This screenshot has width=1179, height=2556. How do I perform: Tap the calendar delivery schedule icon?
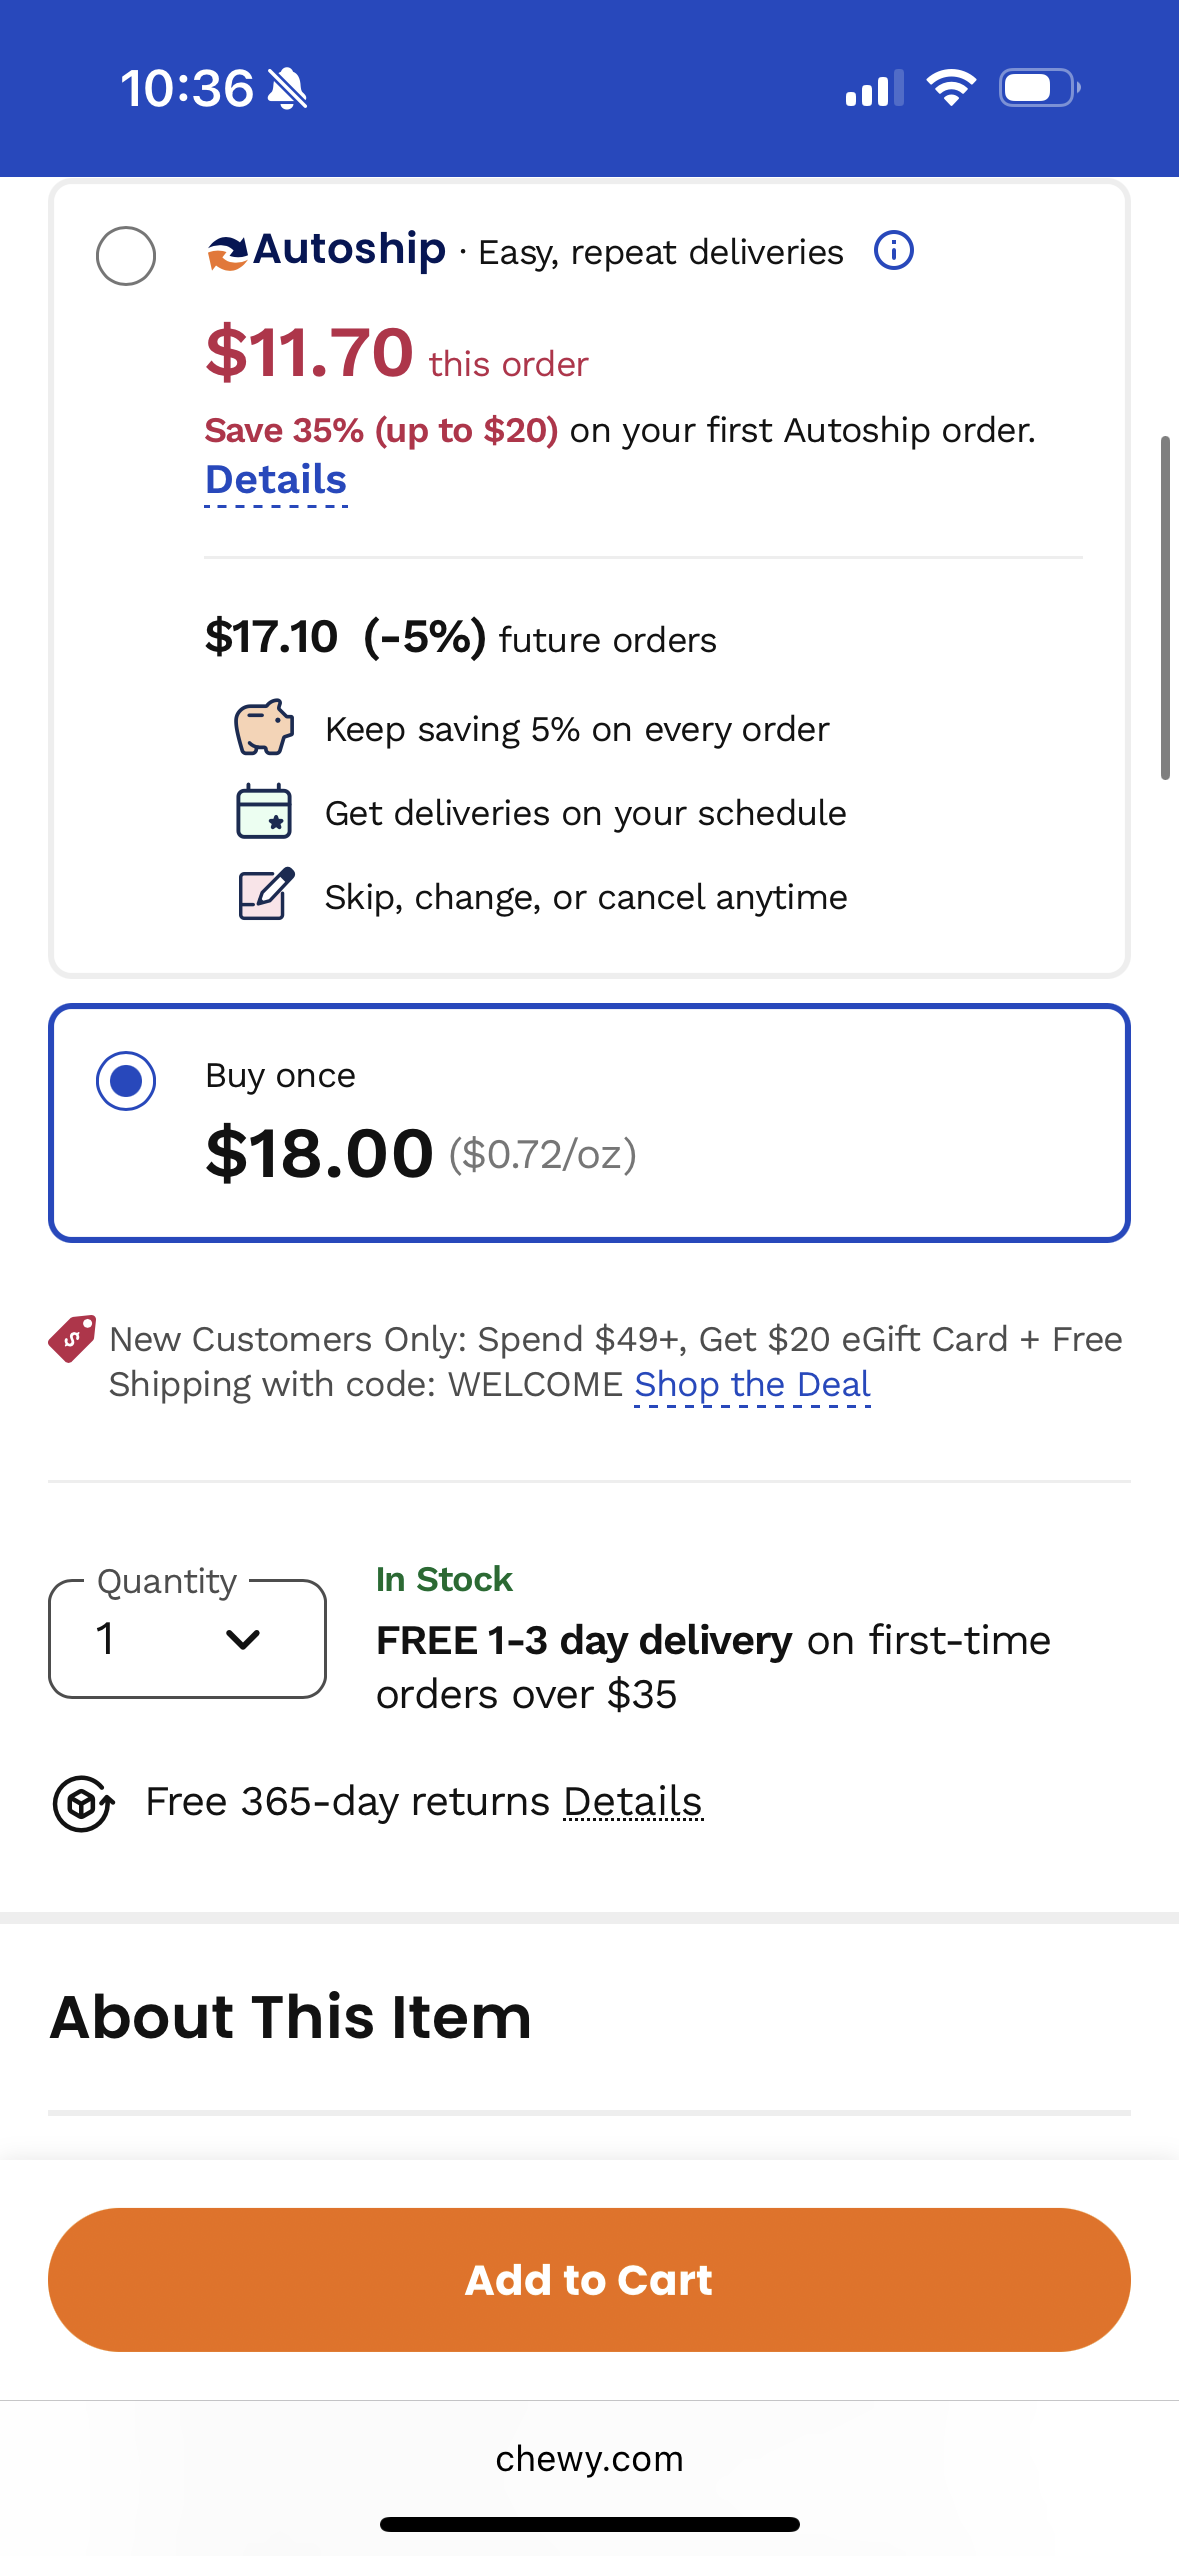pyautogui.click(x=264, y=811)
